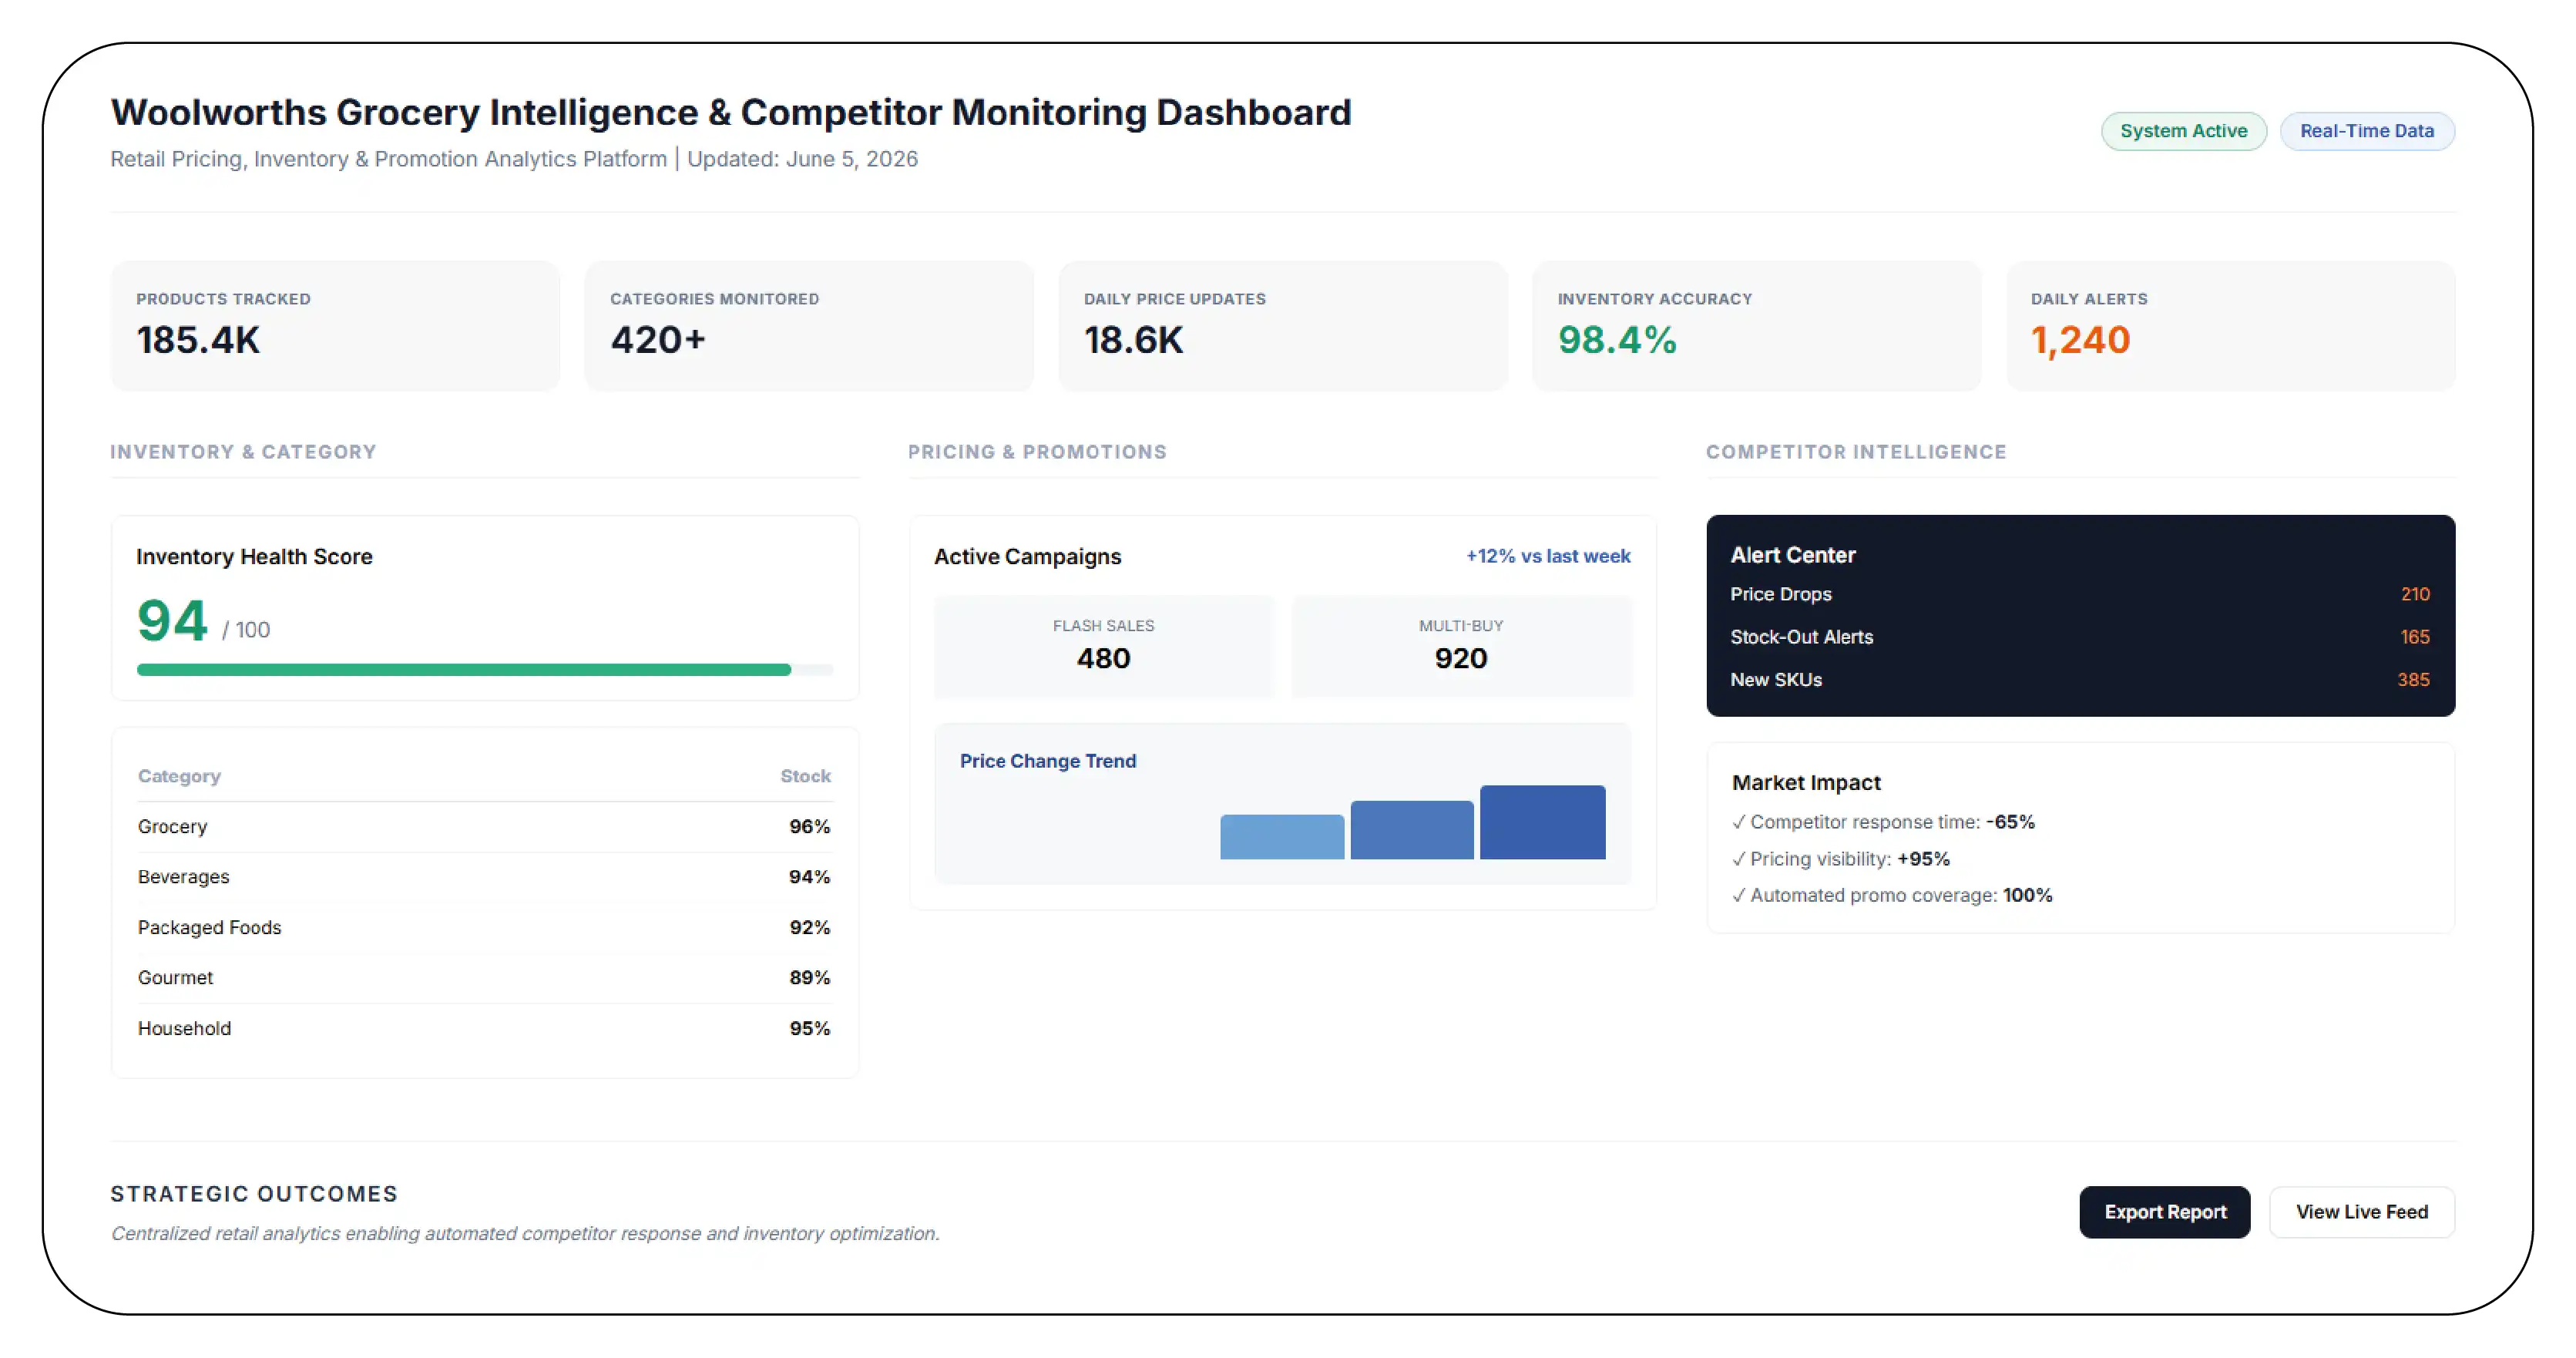The width and height of the screenshot is (2576, 1358).
Task: Click the Inventory & Category section header
Action: pyautogui.click(x=243, y=452)
